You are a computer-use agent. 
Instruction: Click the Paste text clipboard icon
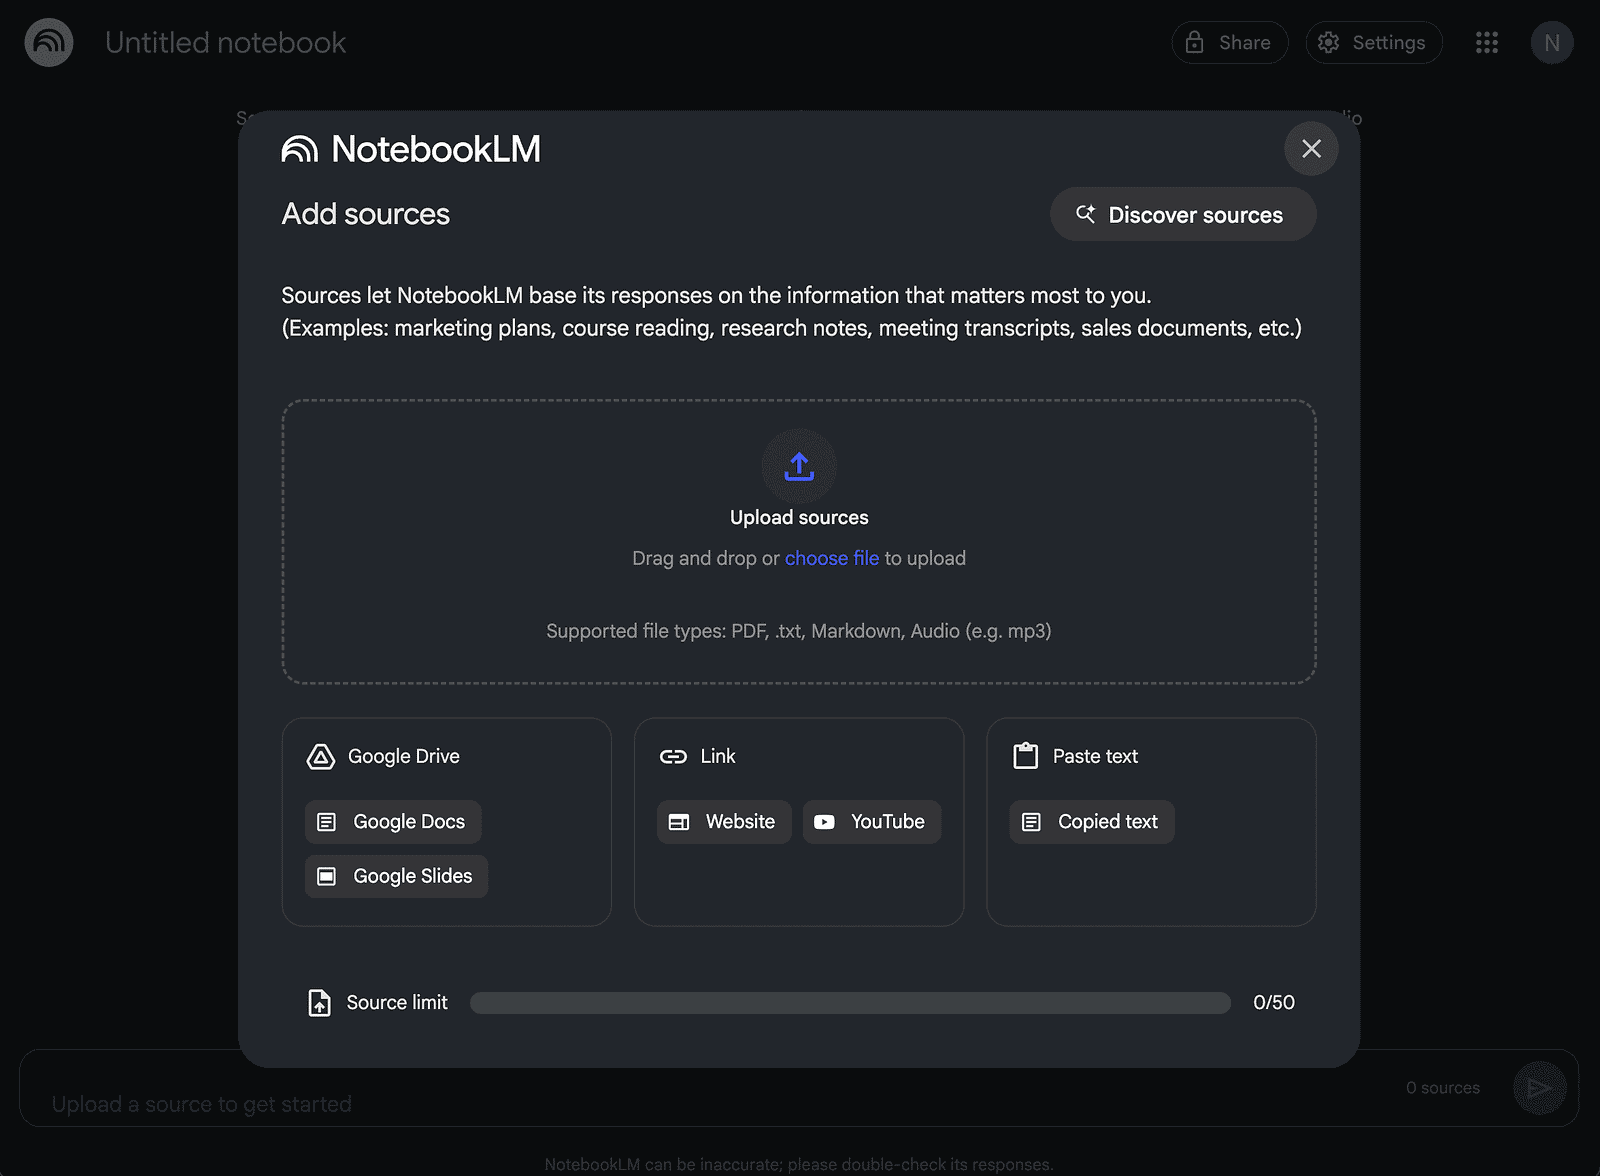click(1025, 756)
